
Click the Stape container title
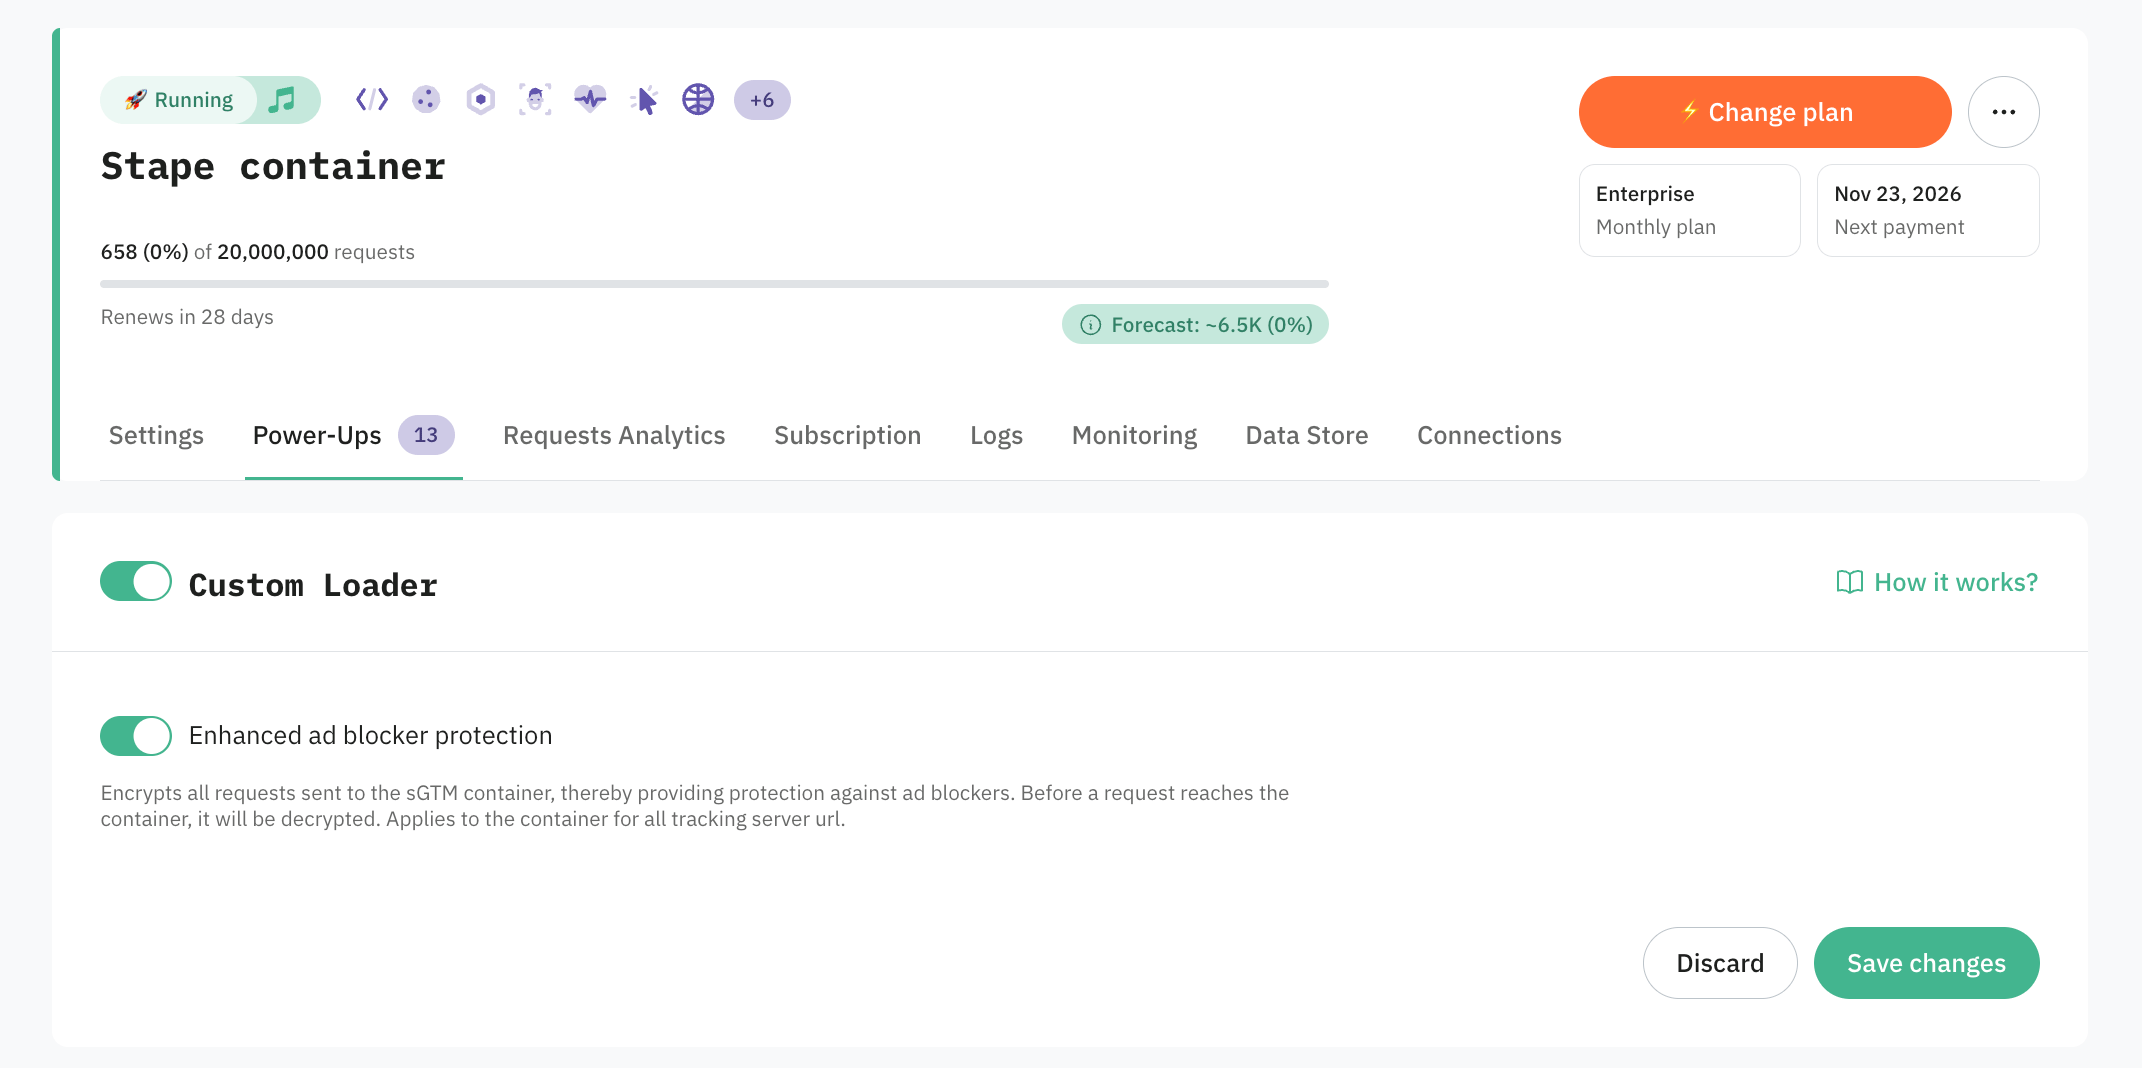[273, 166]
